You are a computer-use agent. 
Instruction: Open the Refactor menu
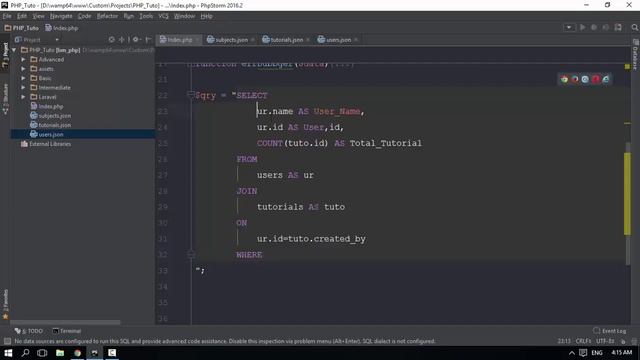click(107, 16)
